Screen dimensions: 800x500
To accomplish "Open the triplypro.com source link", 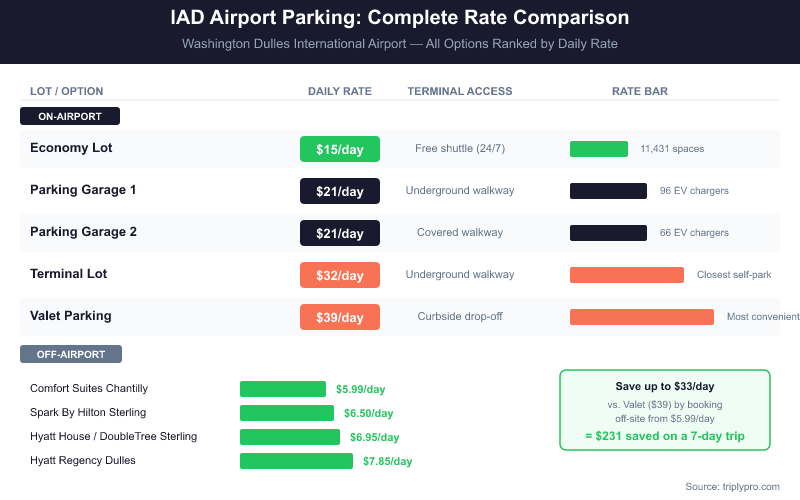I will (x=732, y=486).
